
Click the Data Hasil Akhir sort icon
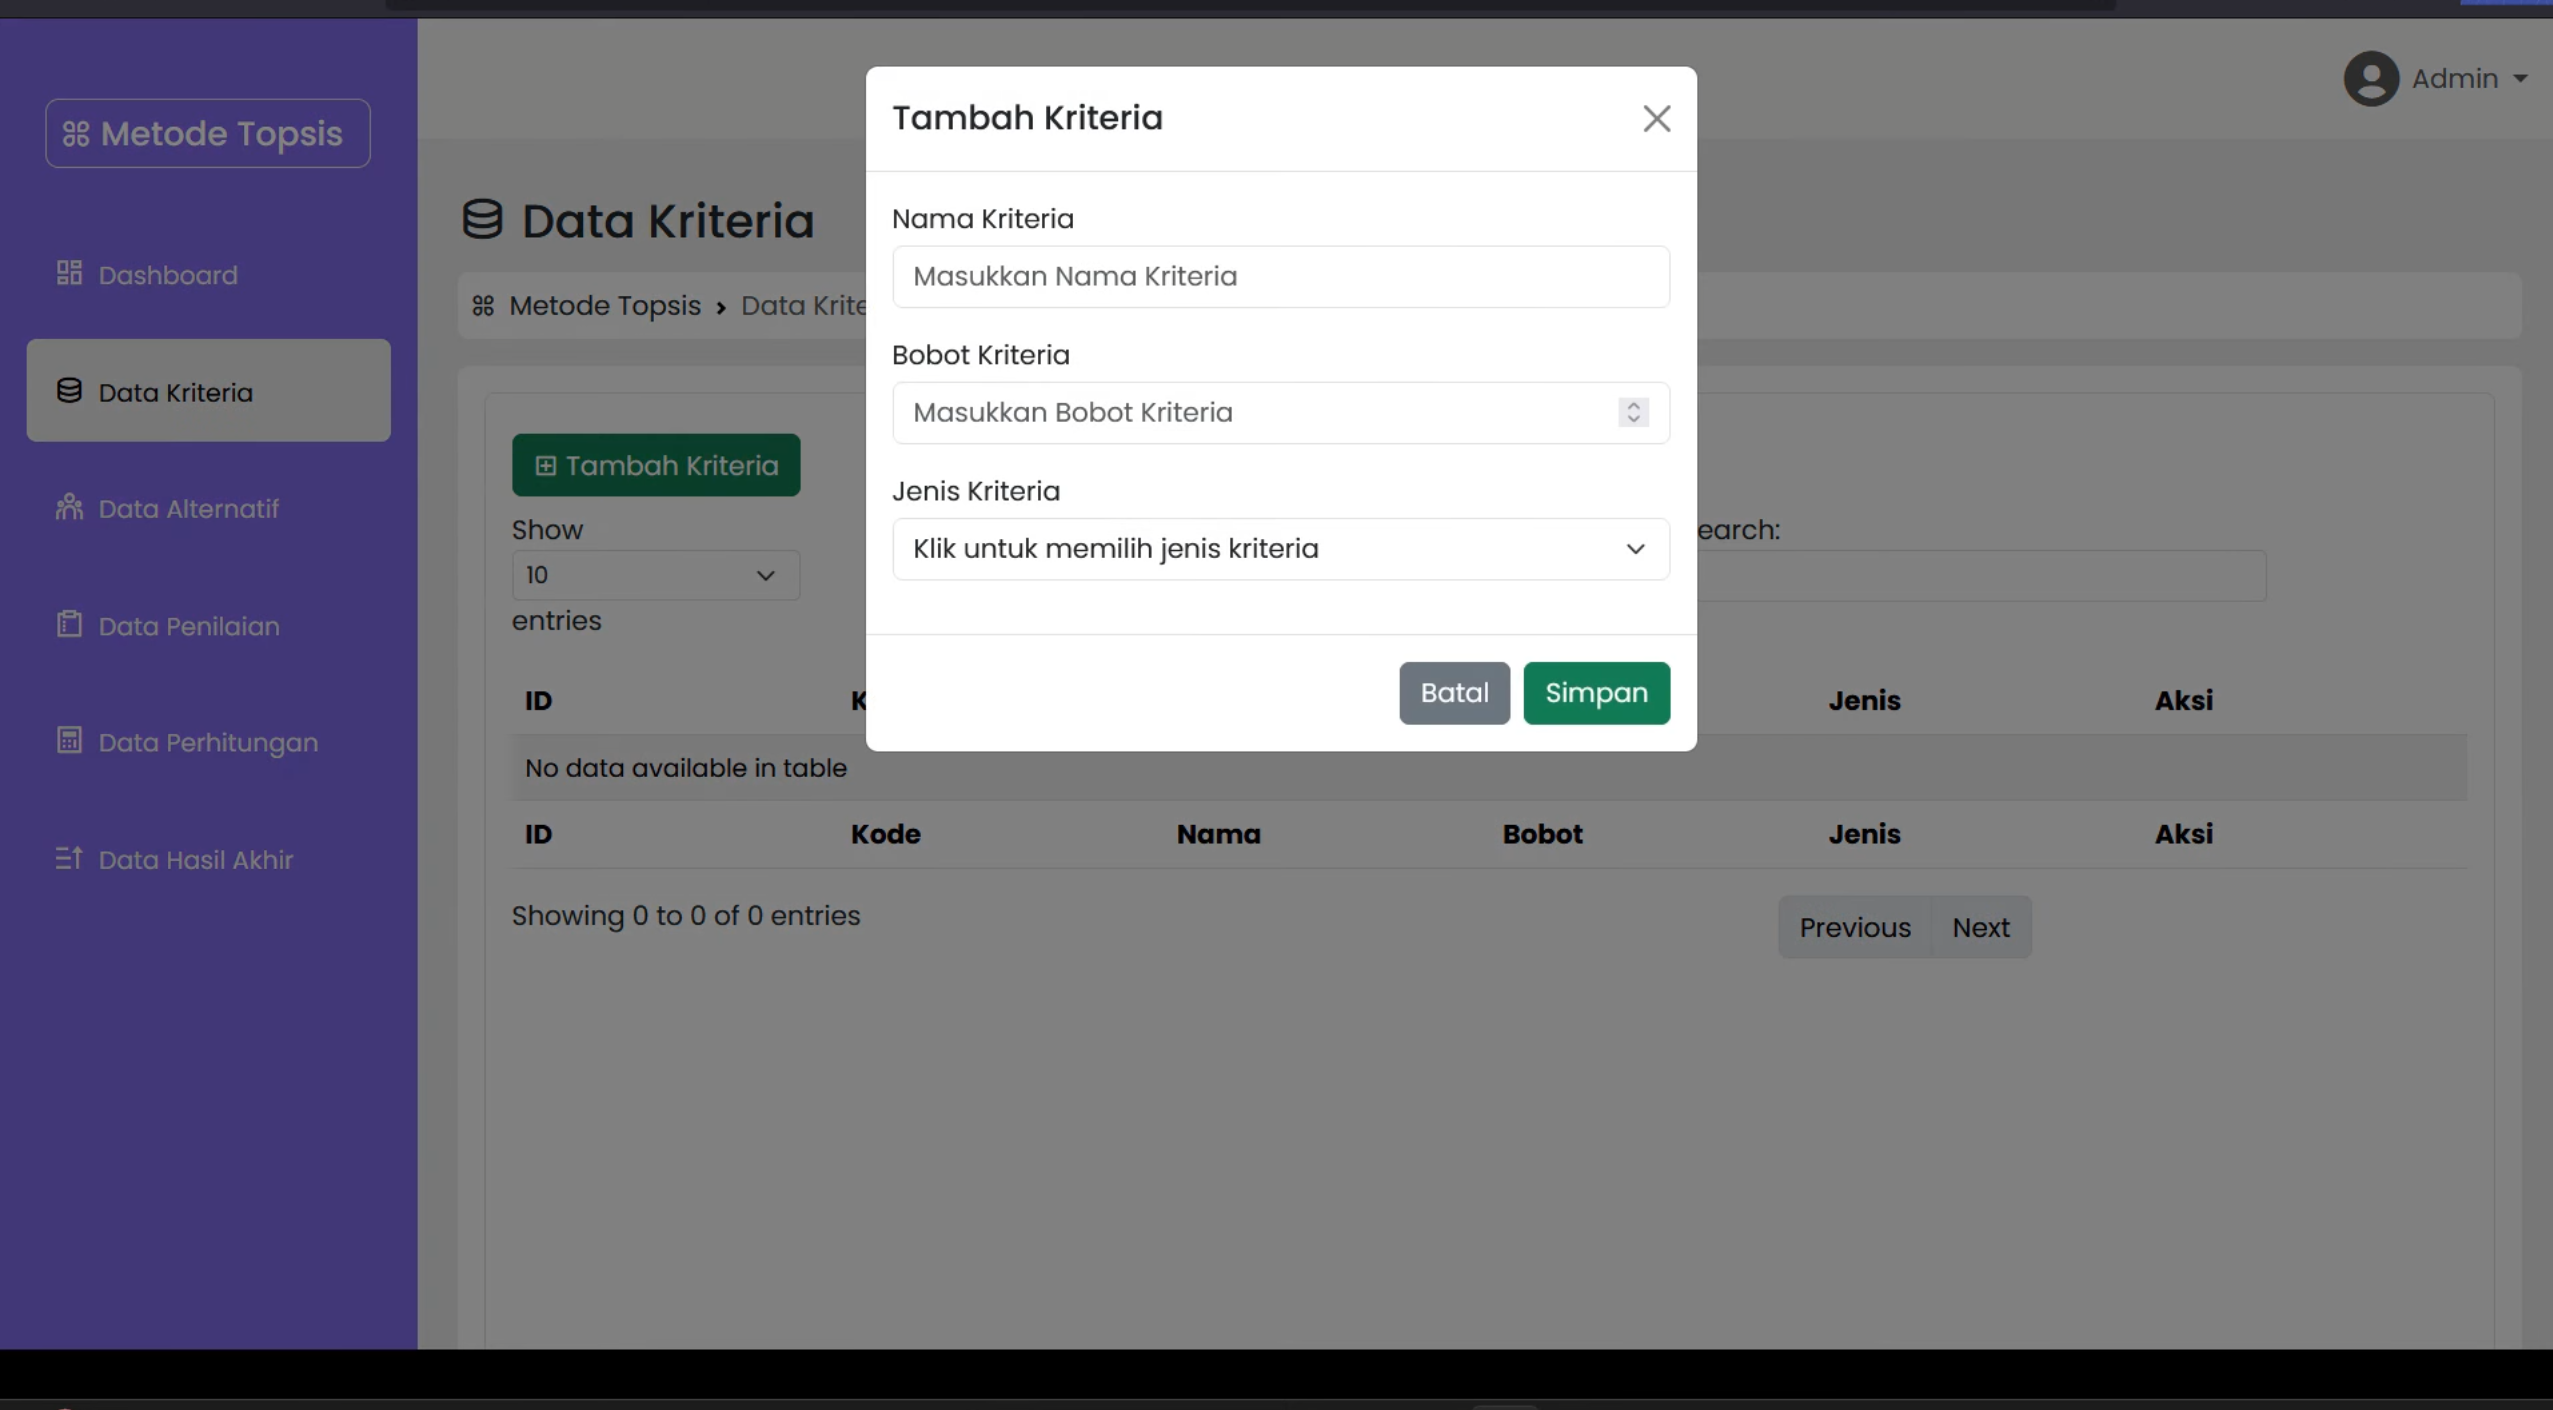69,858
